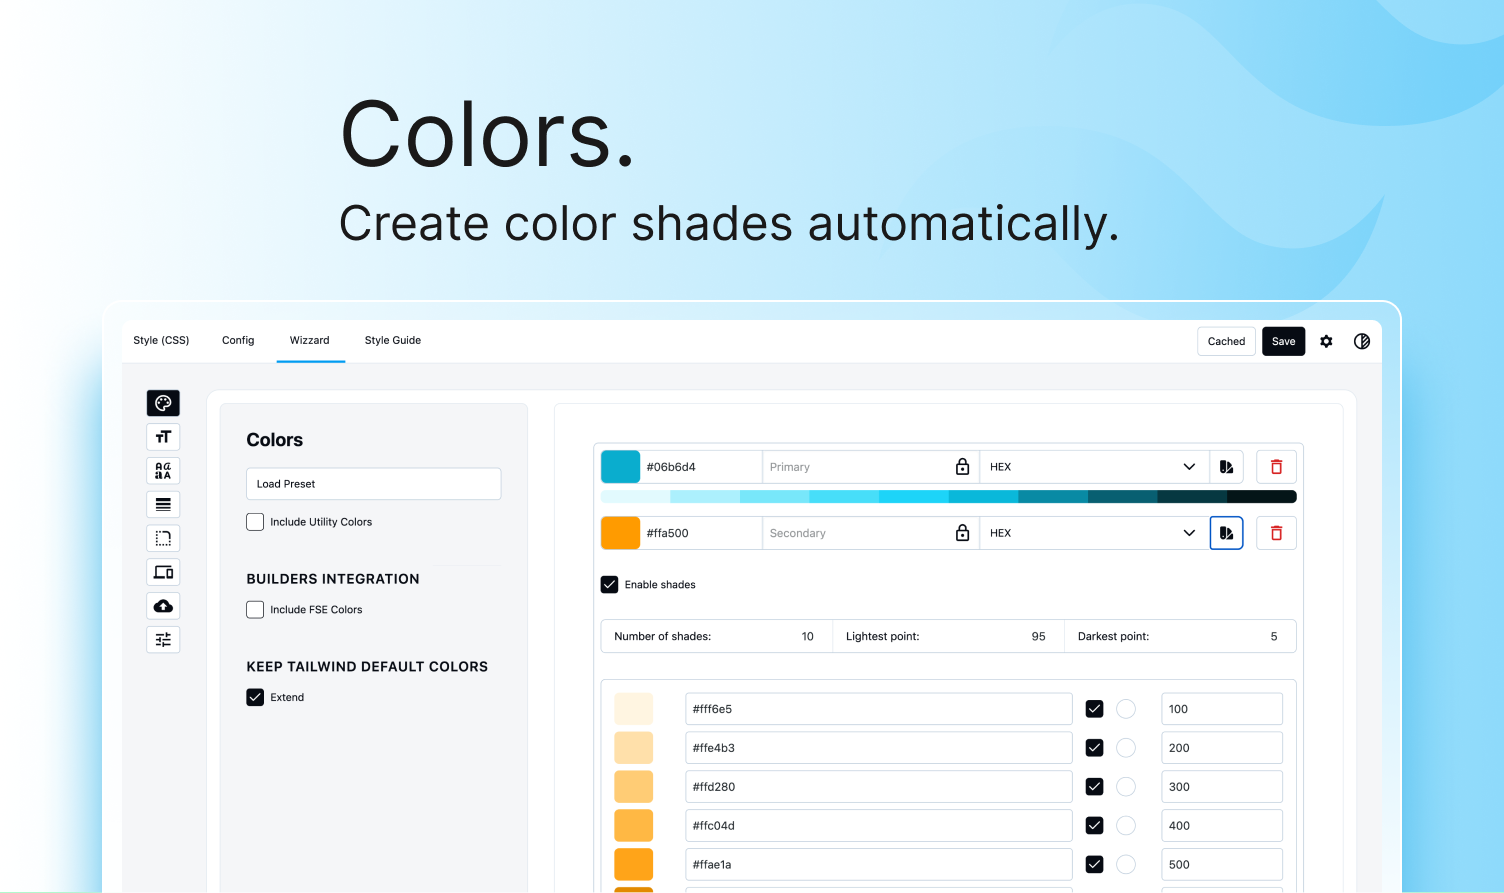Click the swatch for shade #ffd280
The width and height of the screenshot is (1504, 893).
633,787
